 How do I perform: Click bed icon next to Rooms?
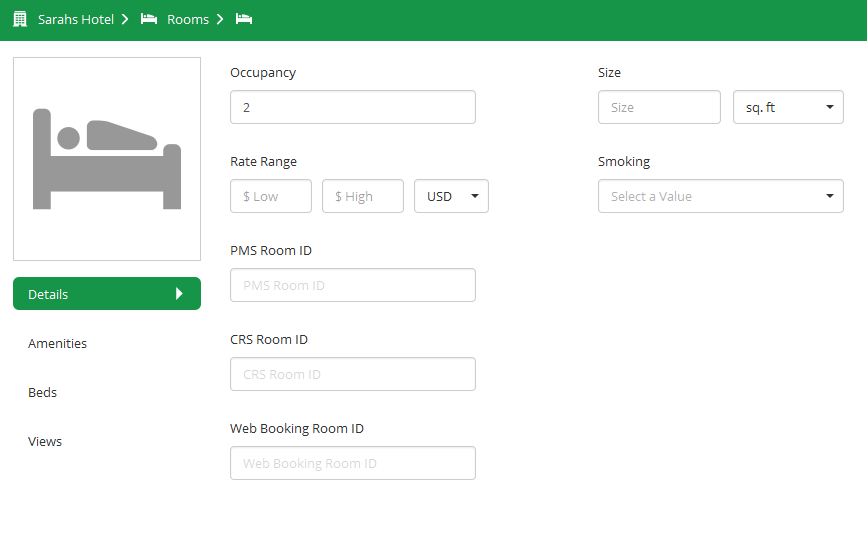point(149,19)
